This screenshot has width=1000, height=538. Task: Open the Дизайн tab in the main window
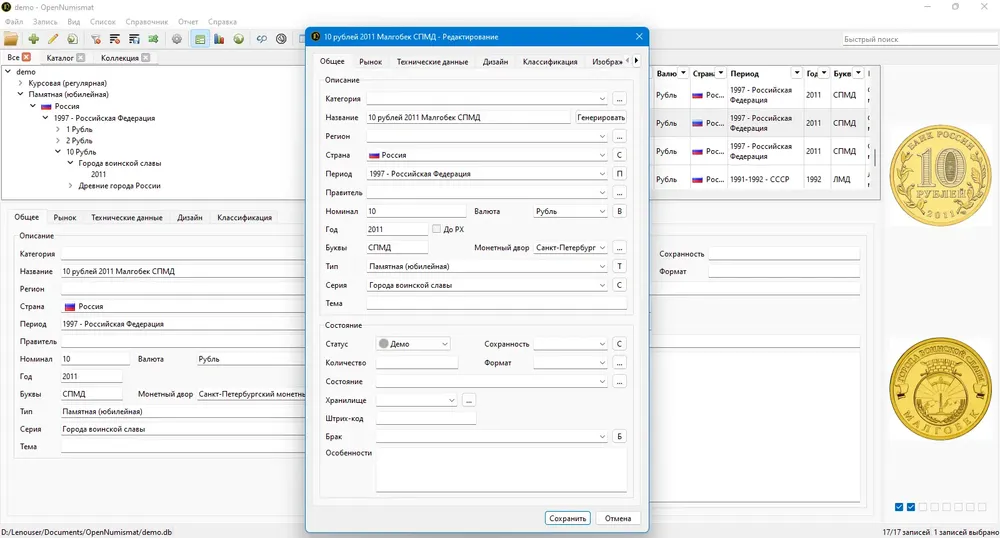click(x=189, y=217)
